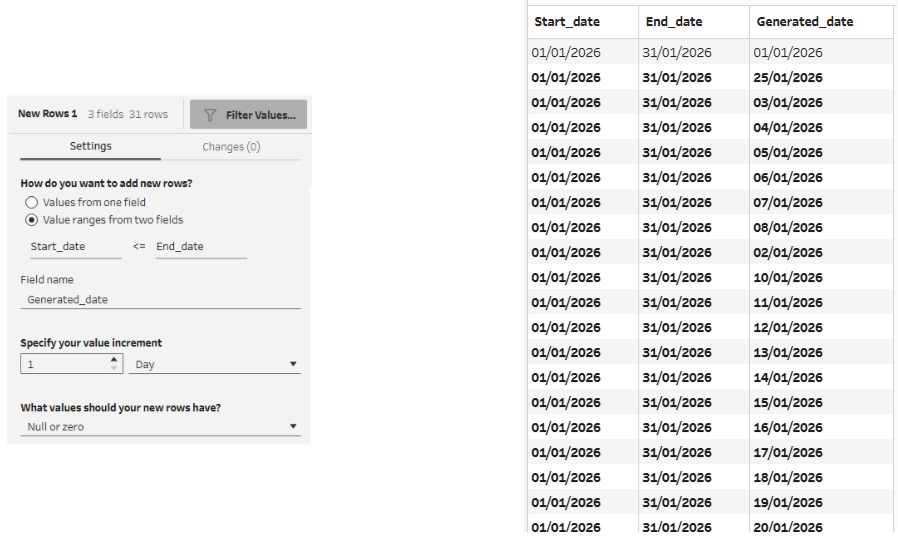
Task: Click the value increment number box
Action: point(65,365)
